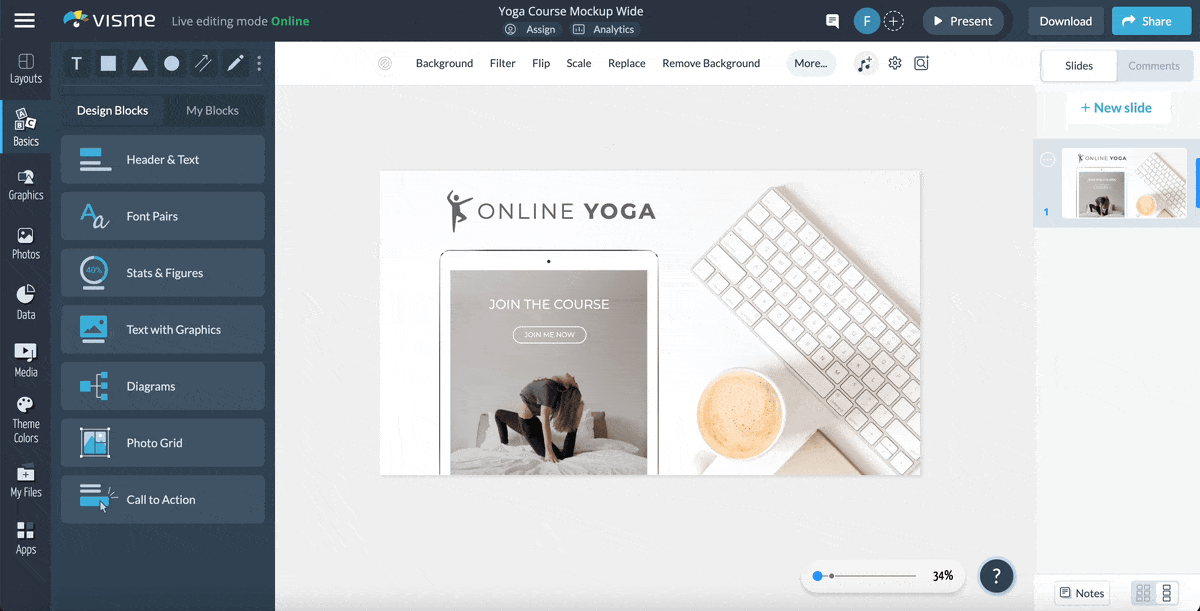Select the Circle shape tool
Image resolution: width=1200 pixels, height=611 pixels.
click(x=170, y=63)
